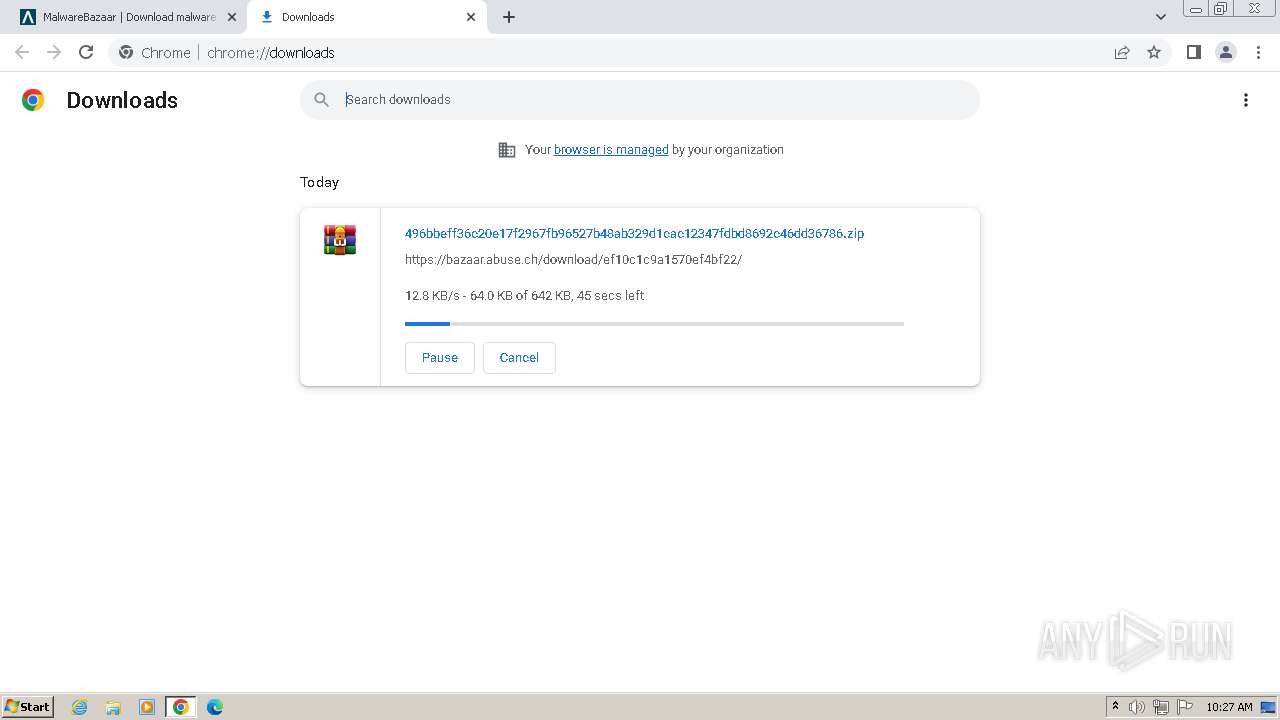The height and width of the screenshot is (720, 1280).
Task: Open the volume speaker tray icon
Action: tap(1137, 707)
